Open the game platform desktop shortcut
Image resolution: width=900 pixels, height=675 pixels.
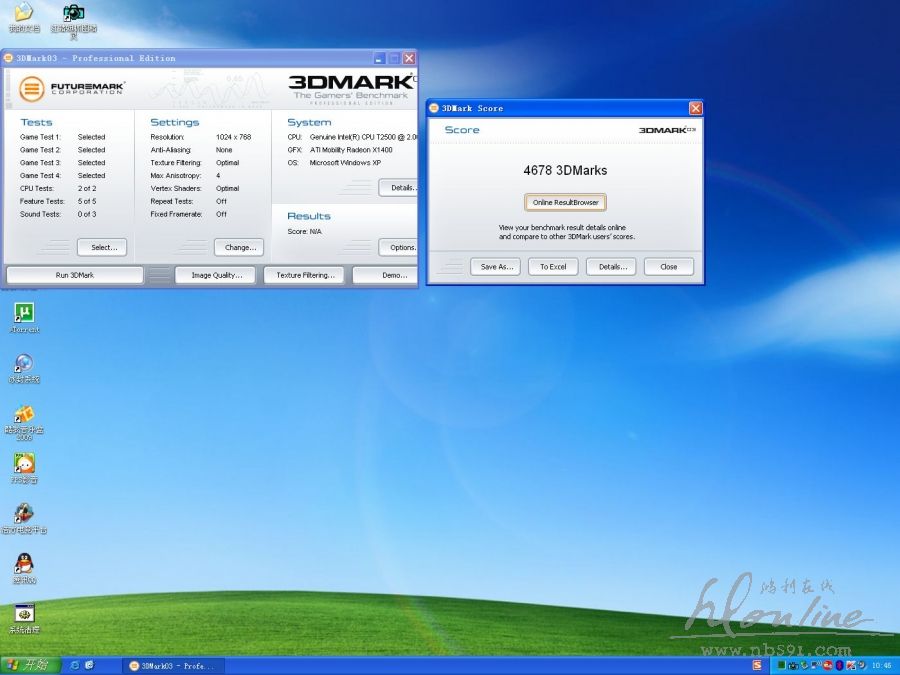(x=24, y=514)
